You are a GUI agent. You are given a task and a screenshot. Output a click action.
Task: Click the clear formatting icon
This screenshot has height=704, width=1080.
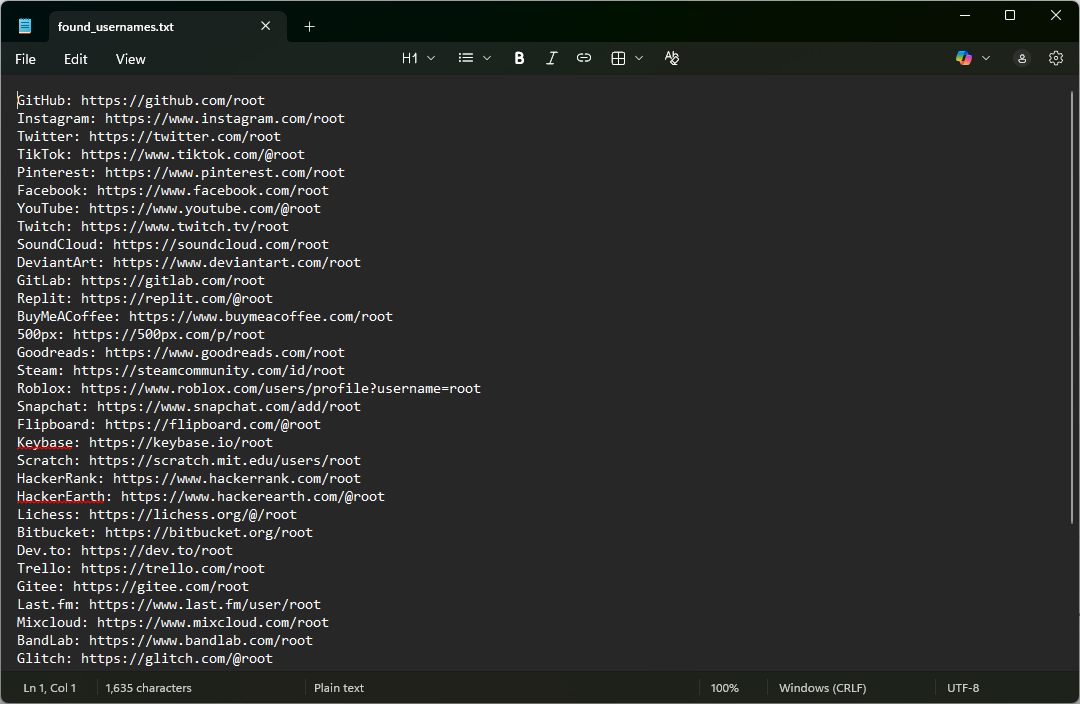(672, 59)
